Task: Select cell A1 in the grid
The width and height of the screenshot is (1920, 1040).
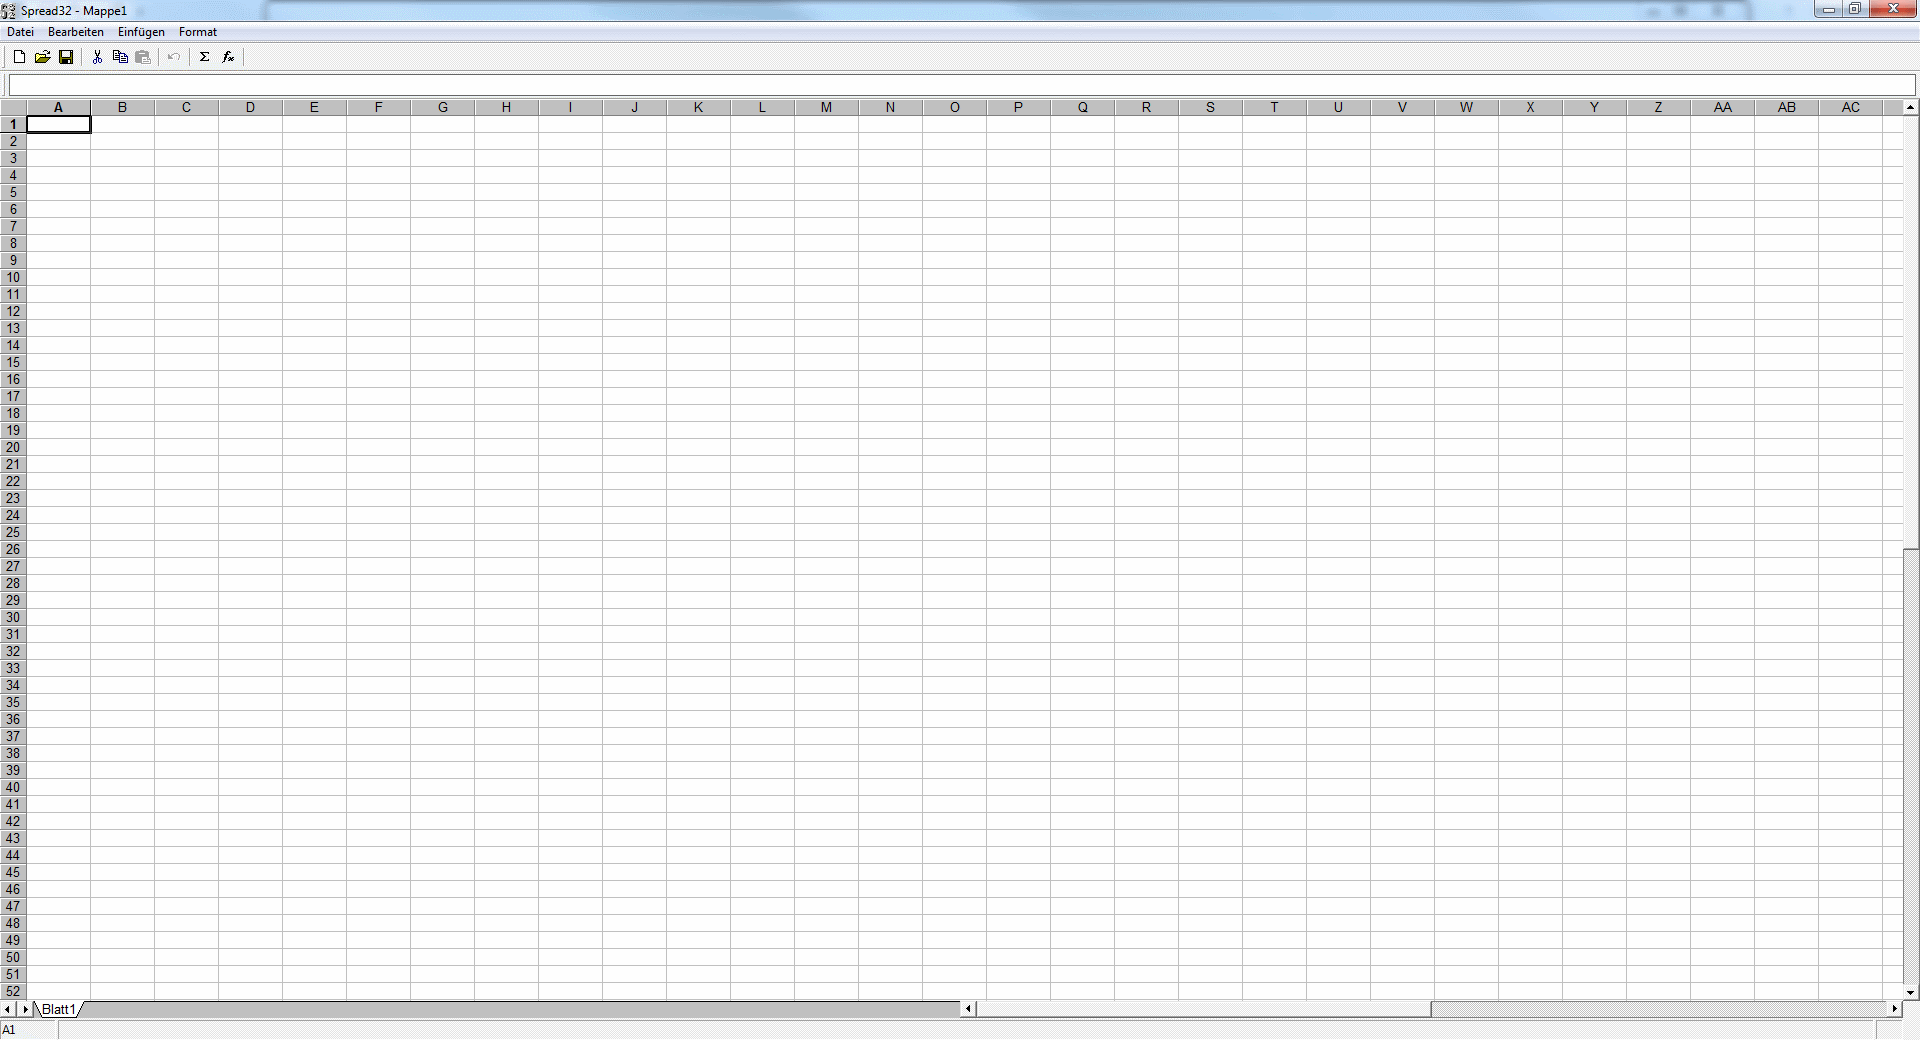Action: point(58,124)
